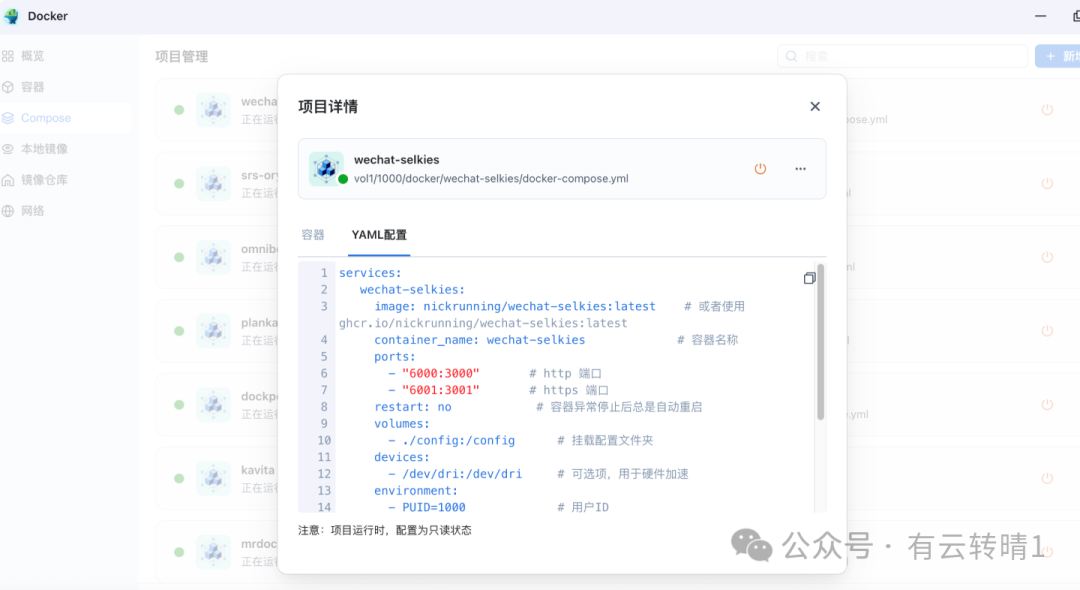
Task: Click power icon on the kavita project row
Action: 1047,478
